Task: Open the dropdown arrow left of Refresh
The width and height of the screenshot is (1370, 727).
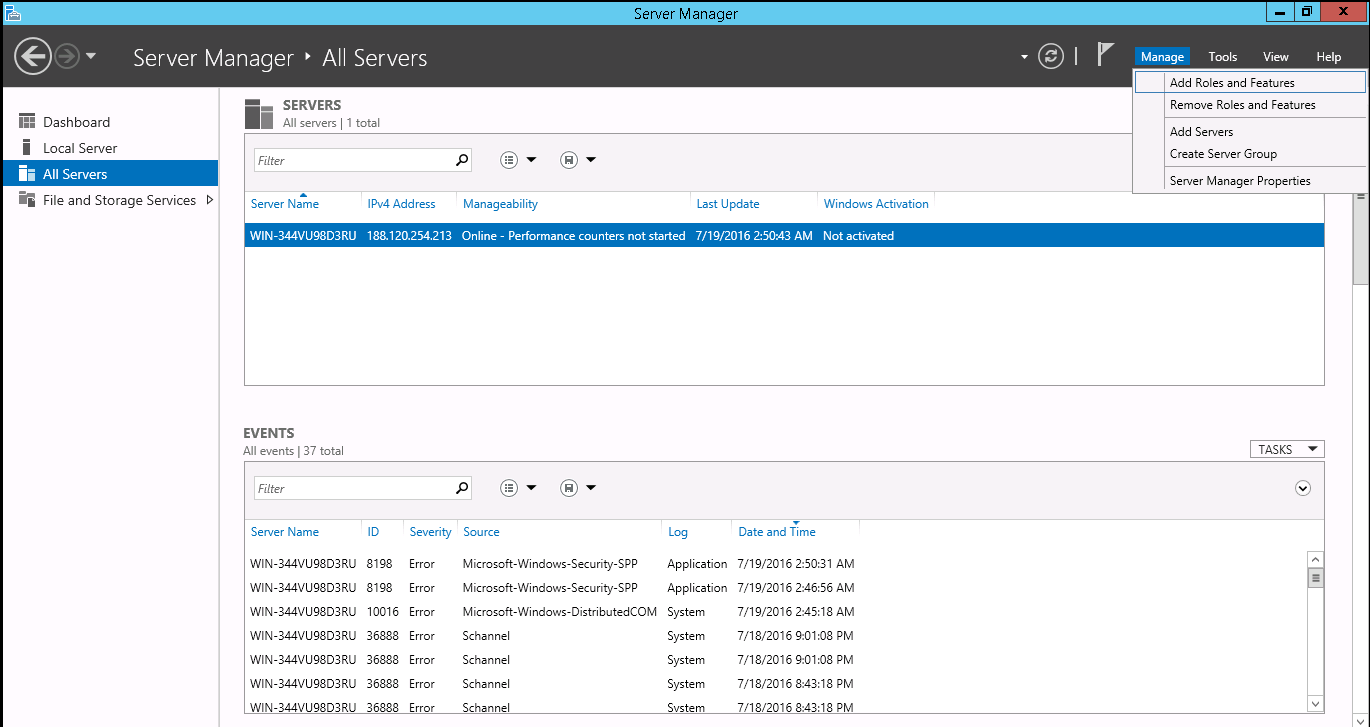Action: pyautogui.click(x=1024, y=57)
